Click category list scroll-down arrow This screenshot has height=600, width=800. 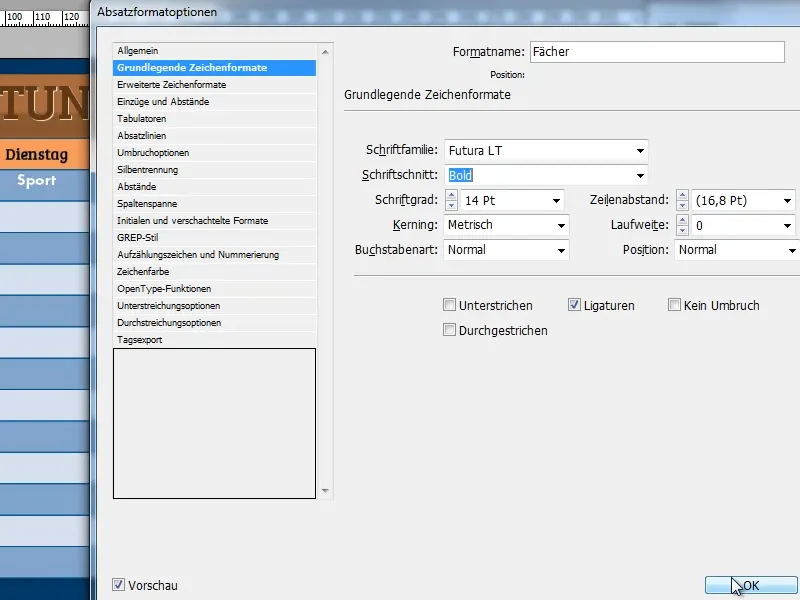(x=325, y=491)
